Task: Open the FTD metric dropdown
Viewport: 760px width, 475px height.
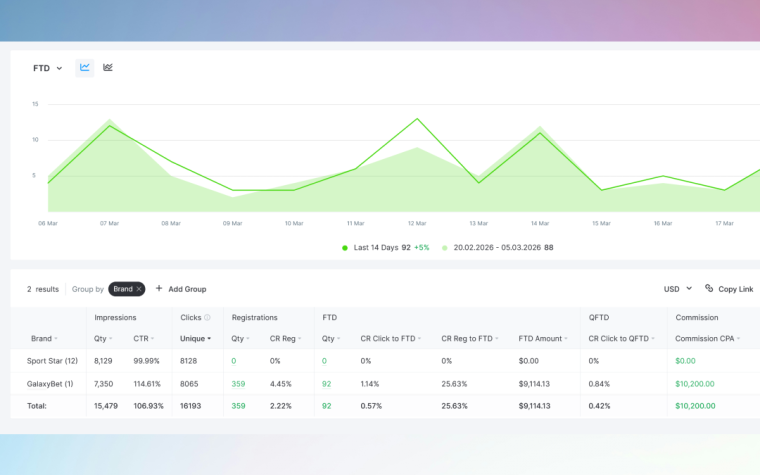Action: [x=48, y=68]
